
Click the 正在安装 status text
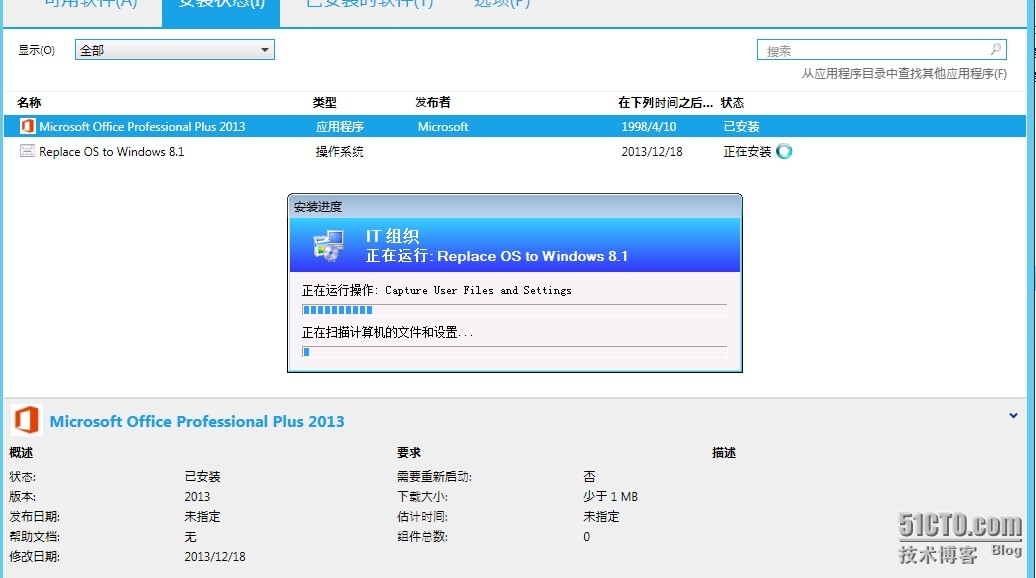click(x=747, y=151)
